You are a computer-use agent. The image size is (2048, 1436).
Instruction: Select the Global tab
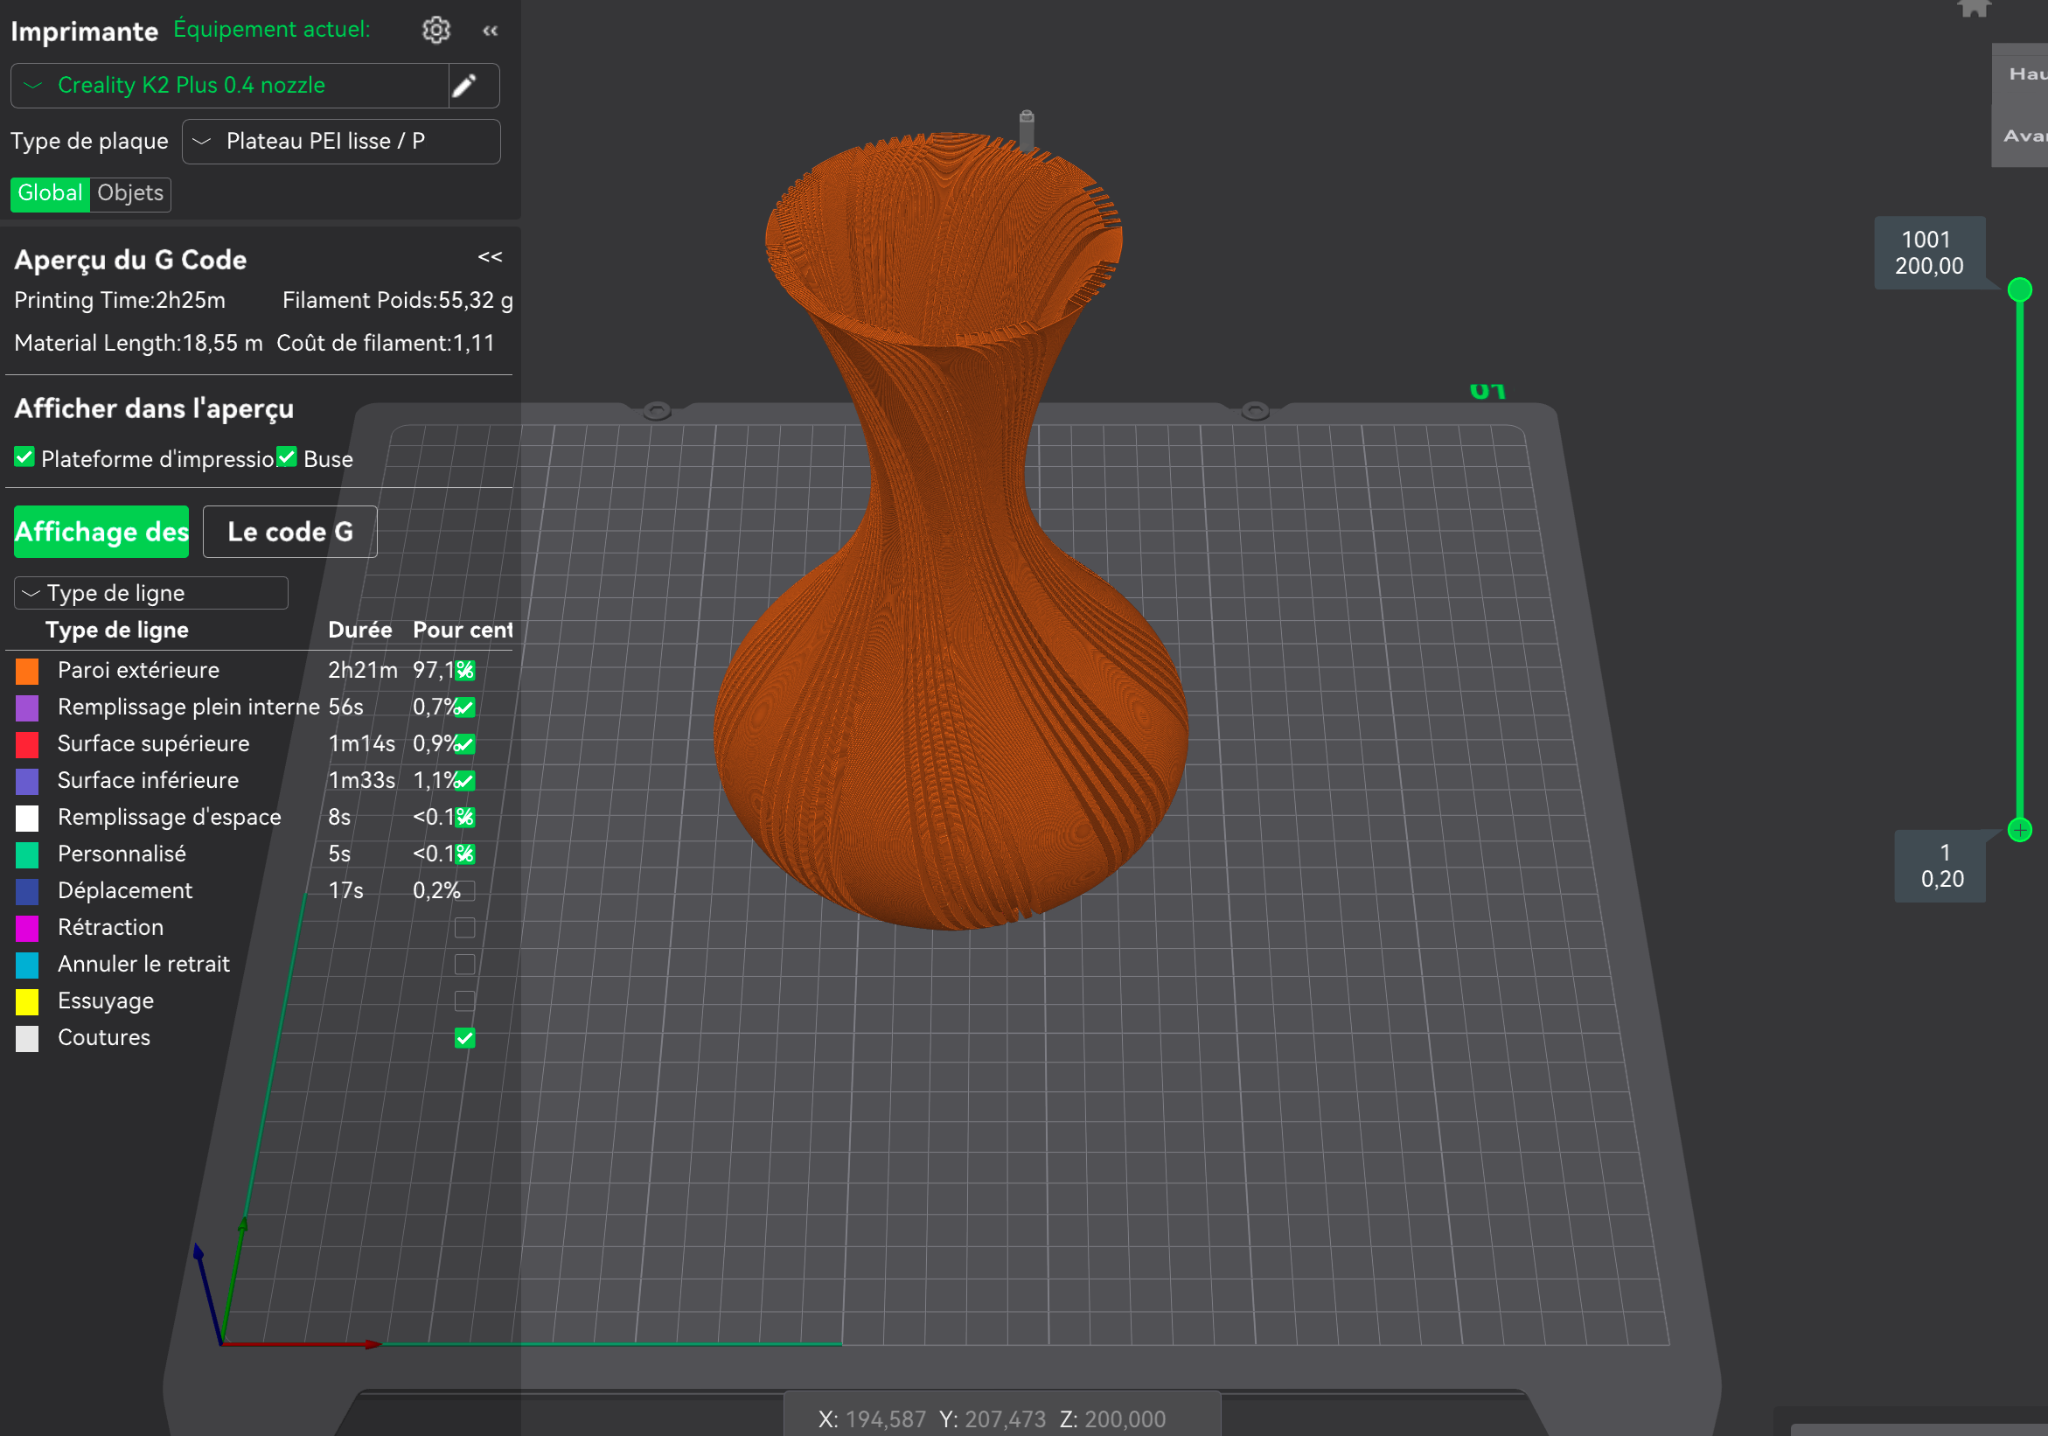coord(50,193)
